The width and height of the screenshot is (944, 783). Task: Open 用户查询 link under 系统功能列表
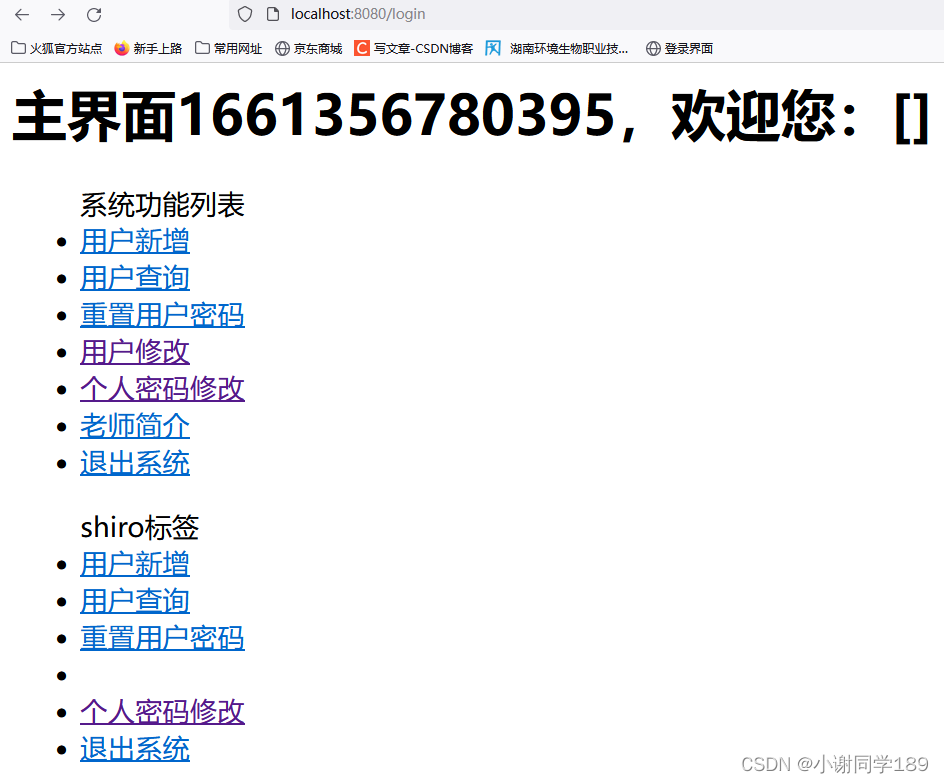[135, 279]
